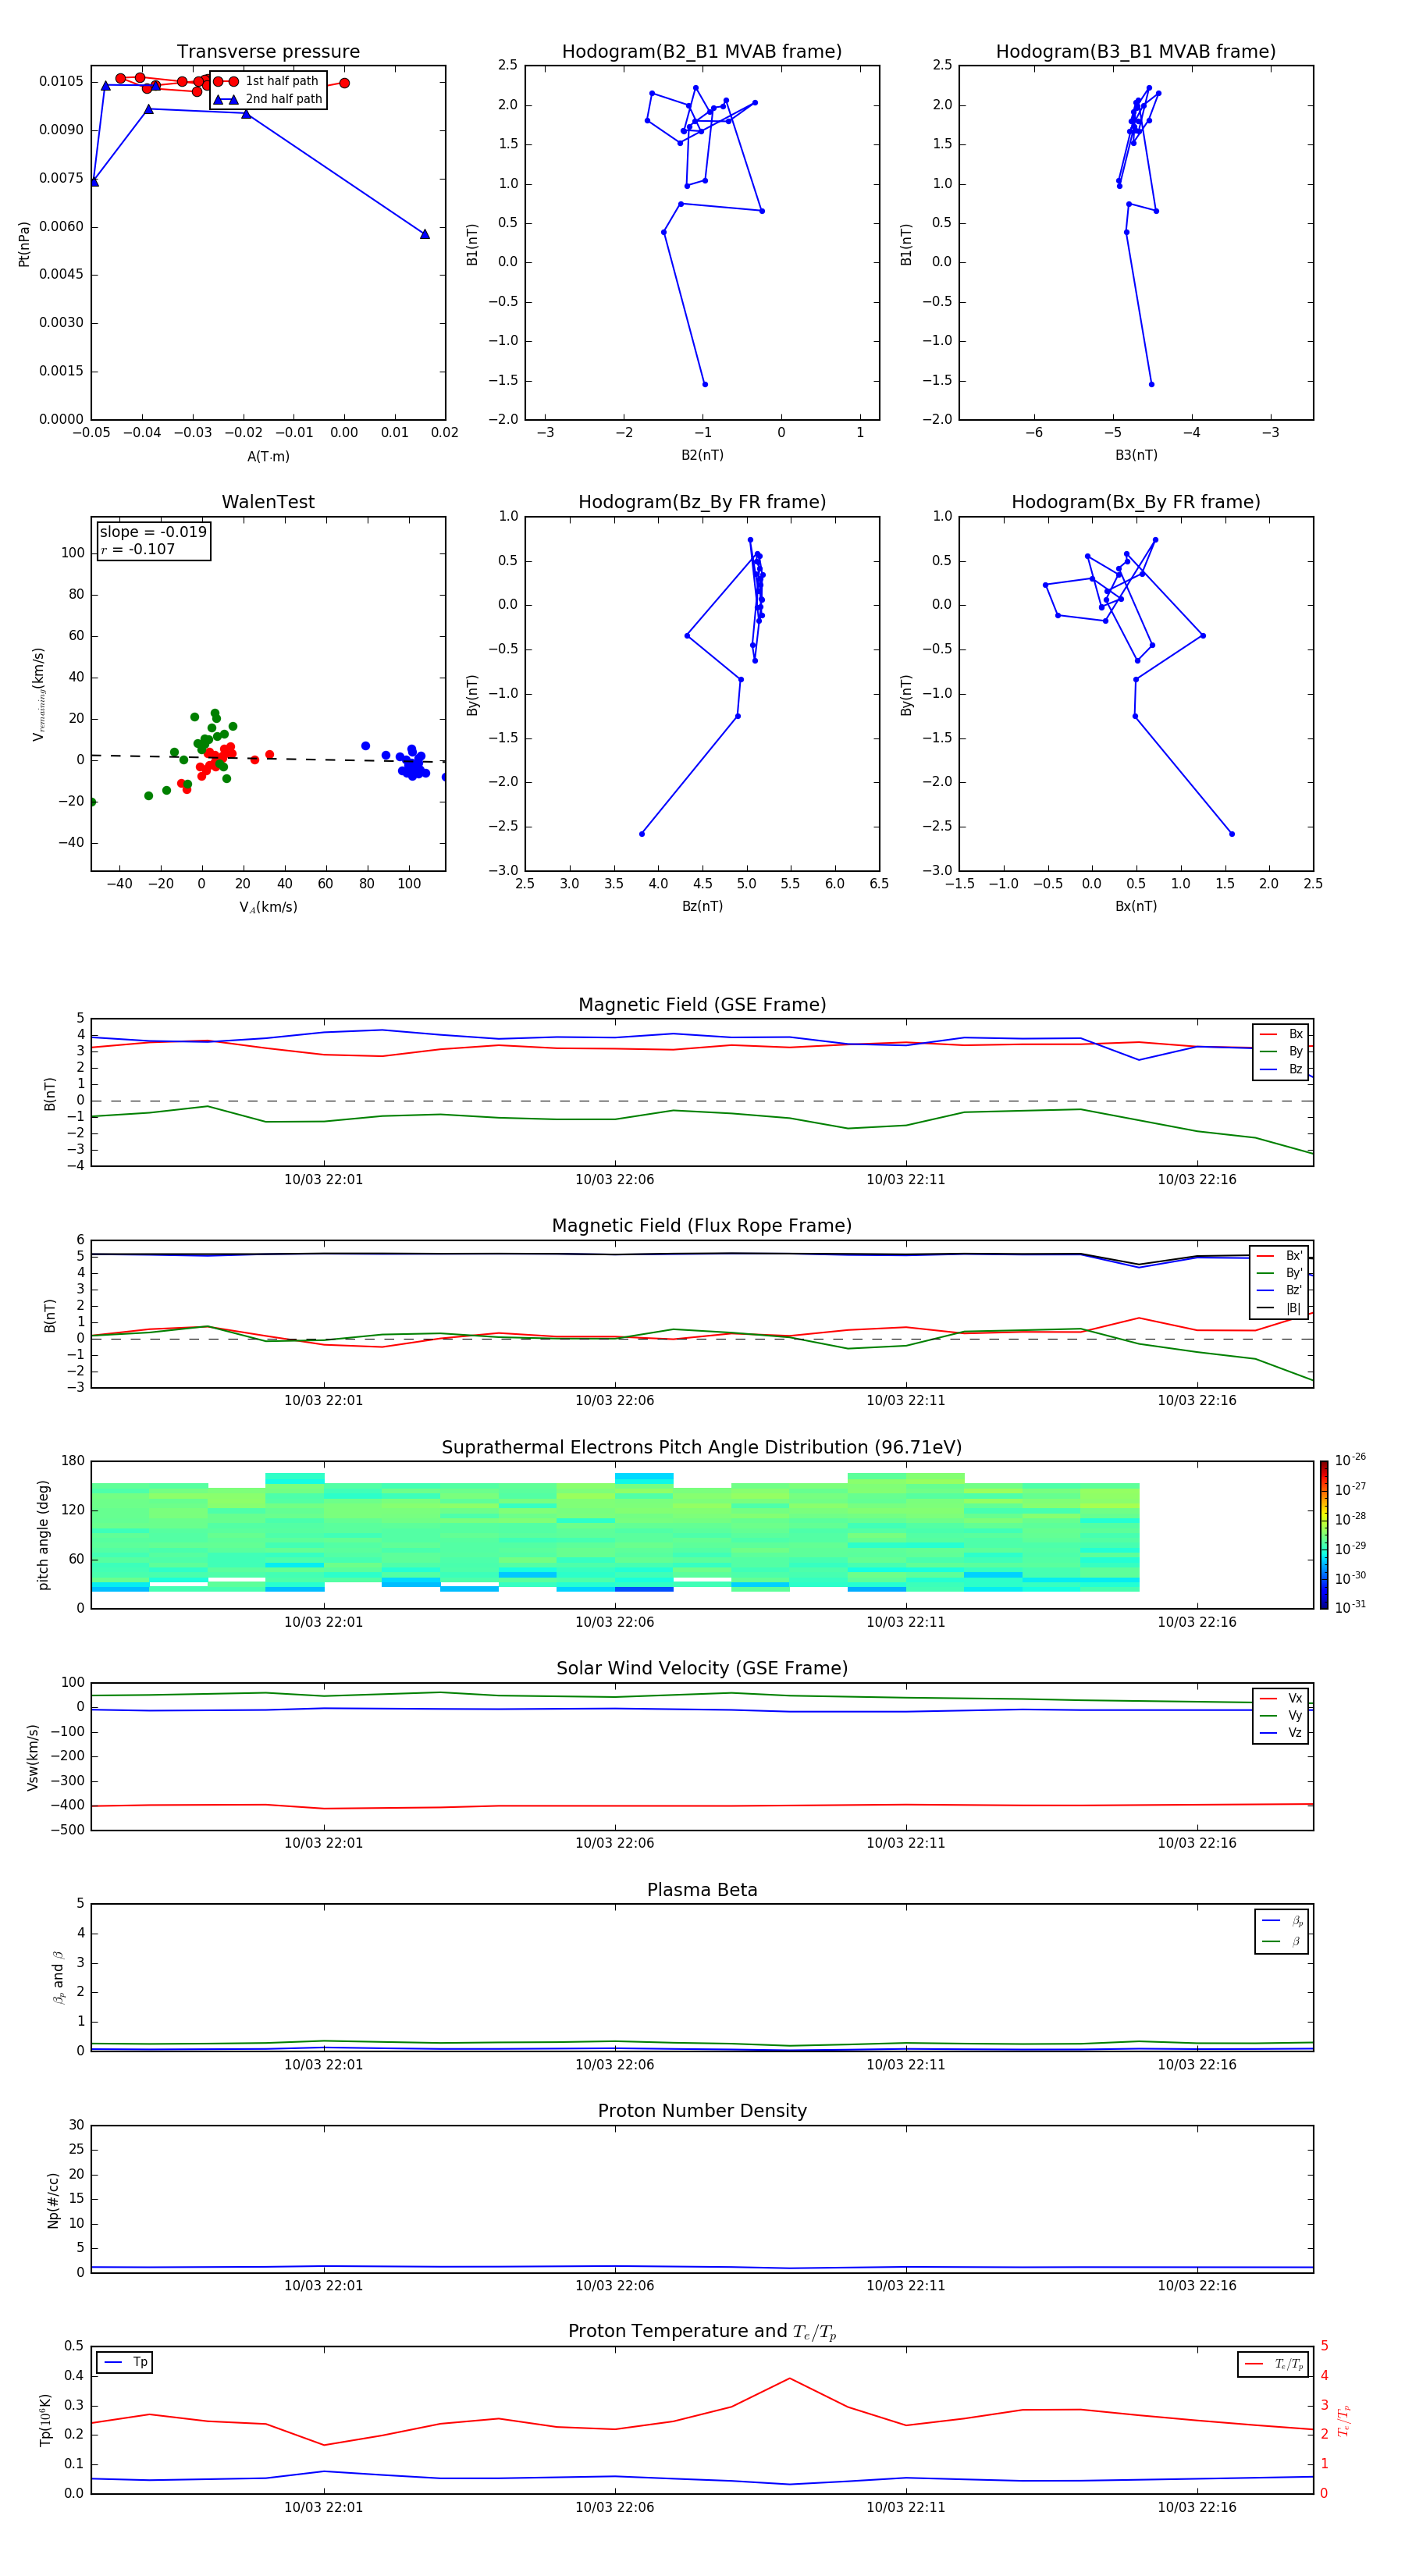The image size is (1405, 2576).
Task: Click 'Bx' in GSE magnetic field legend
Action: point(1282,1034)
